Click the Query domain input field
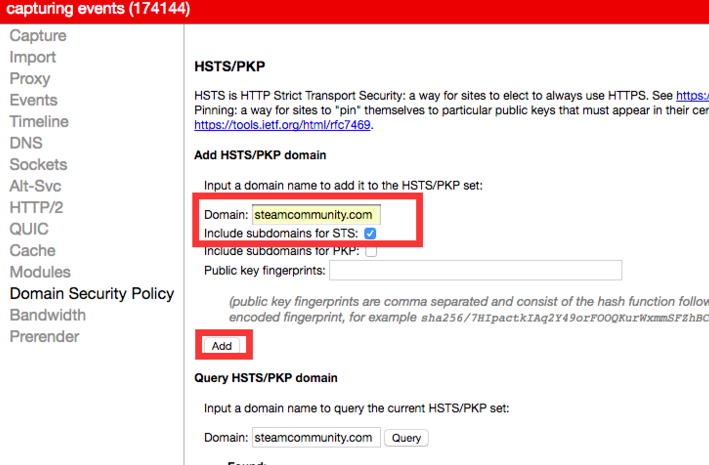This screenshot has height=465, width=709. point(316,437)
